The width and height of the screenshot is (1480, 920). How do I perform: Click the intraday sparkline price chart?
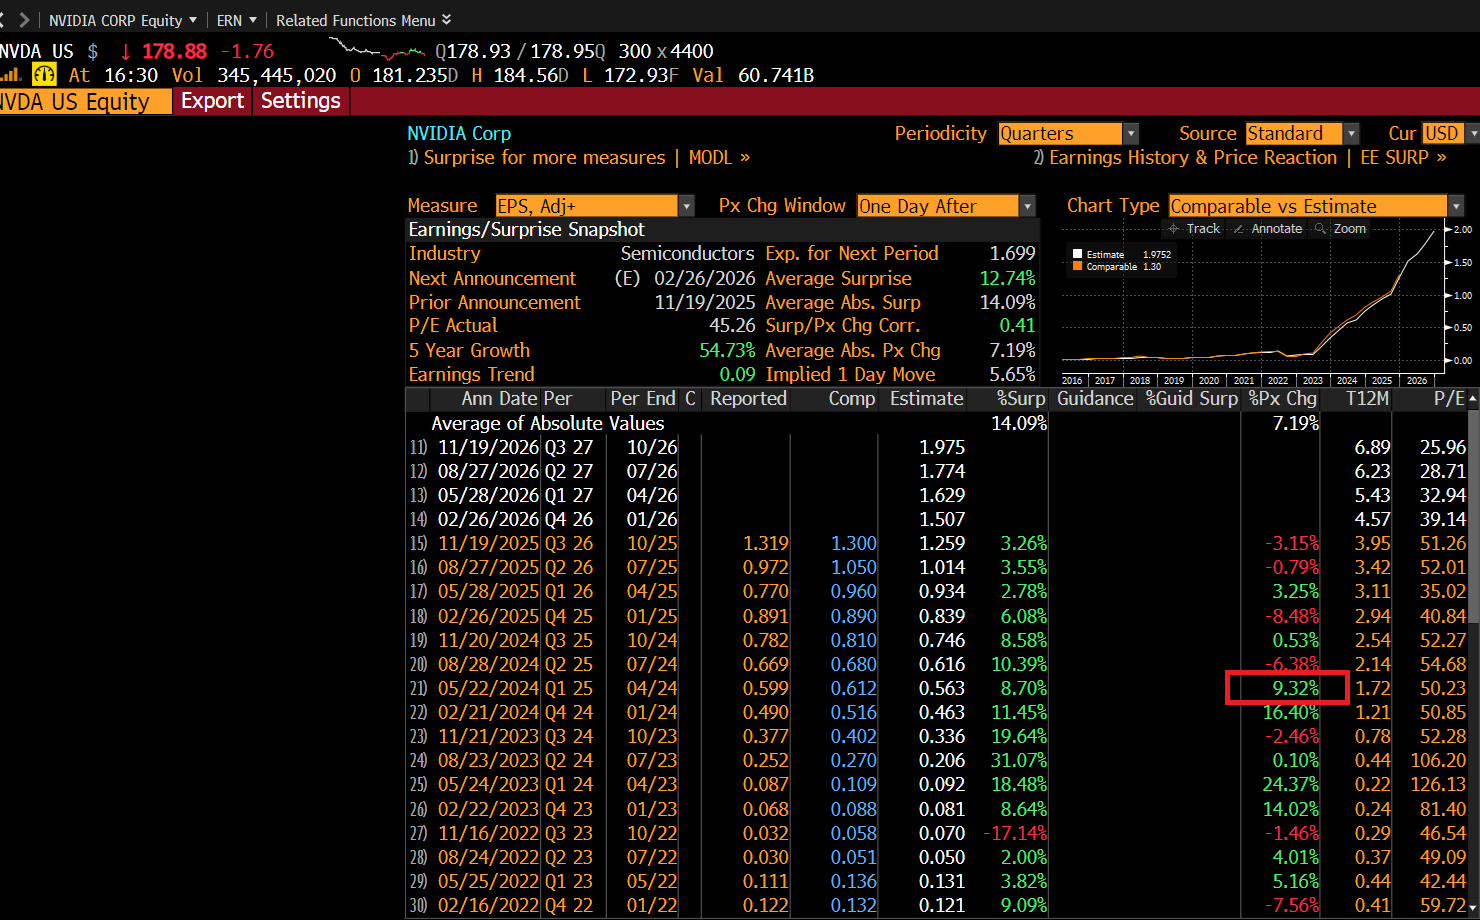379,49
